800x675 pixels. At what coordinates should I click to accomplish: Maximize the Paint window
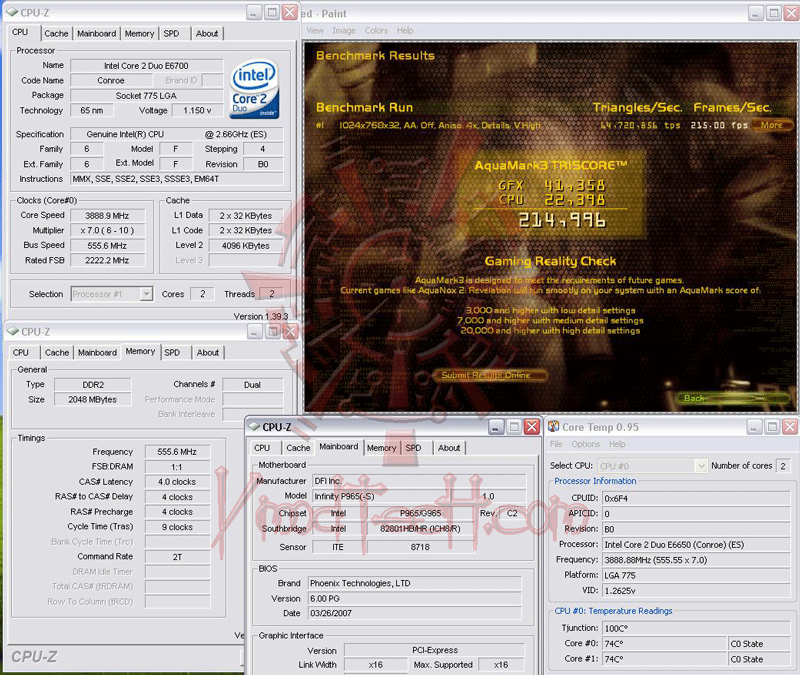coord(773,13)
